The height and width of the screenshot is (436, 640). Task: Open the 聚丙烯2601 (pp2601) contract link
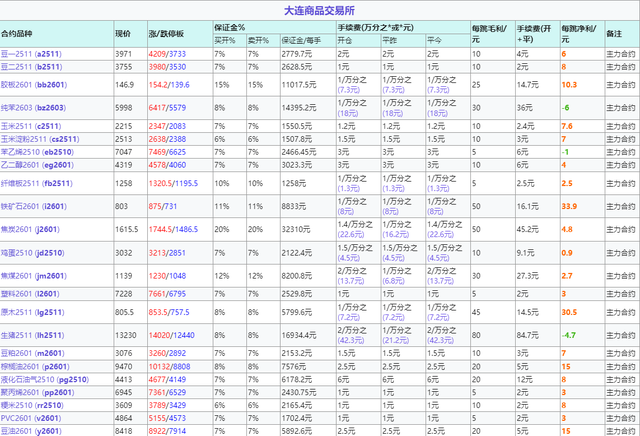(37, 392)
